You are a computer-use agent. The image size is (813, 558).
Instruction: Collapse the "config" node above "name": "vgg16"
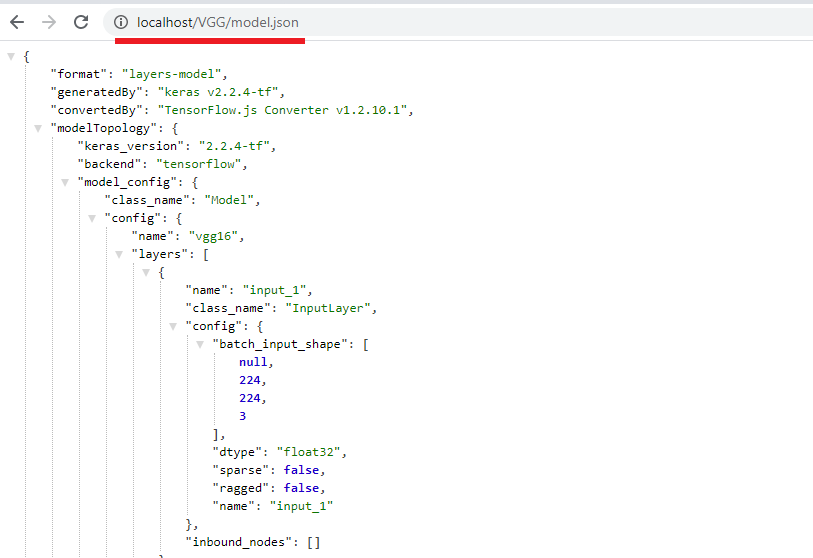pos(92,219)
